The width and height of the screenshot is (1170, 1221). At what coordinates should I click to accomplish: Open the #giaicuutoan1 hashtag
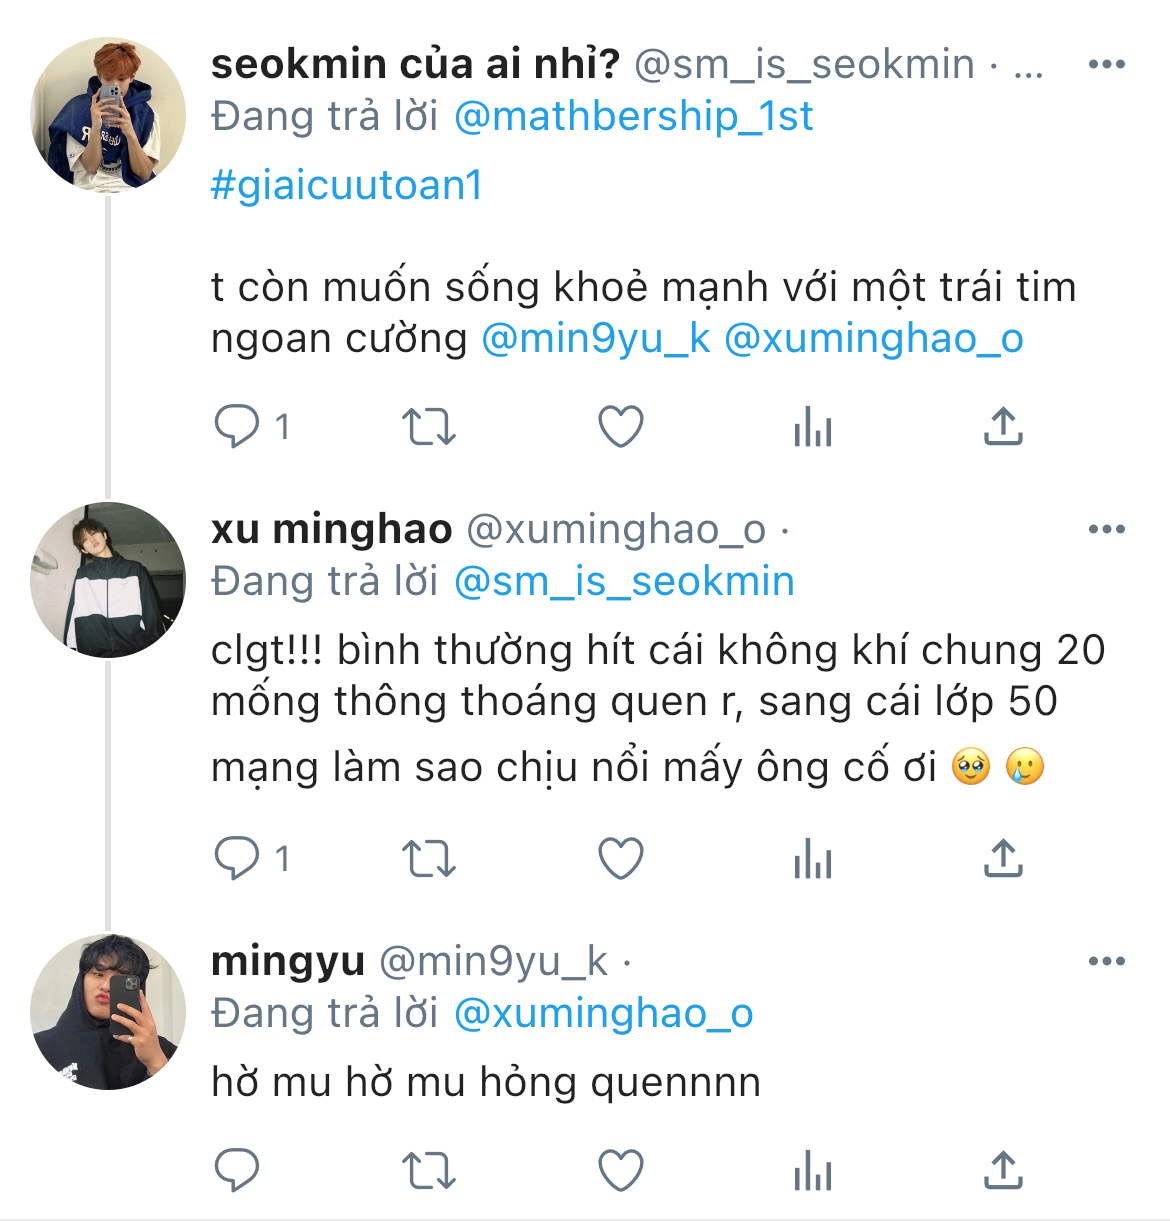click(347, 185)
